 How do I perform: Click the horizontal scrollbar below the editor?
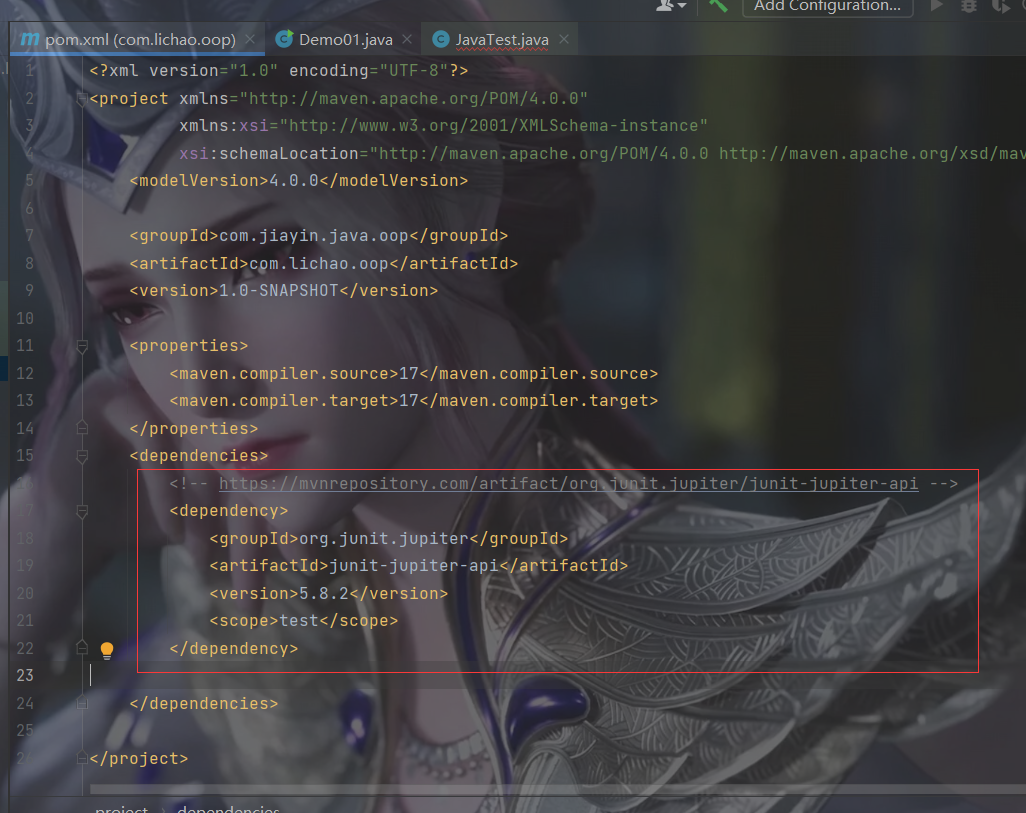click(x=557, y=789)
